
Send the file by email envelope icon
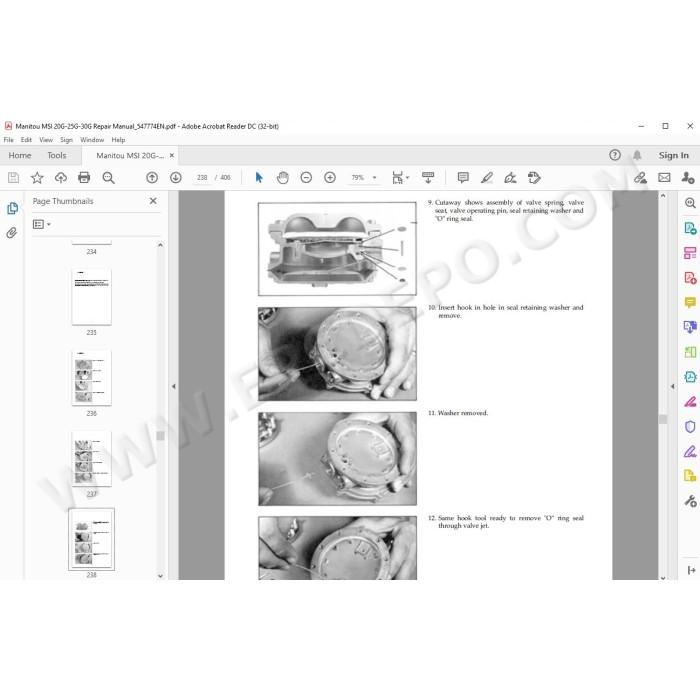[664, 178]
